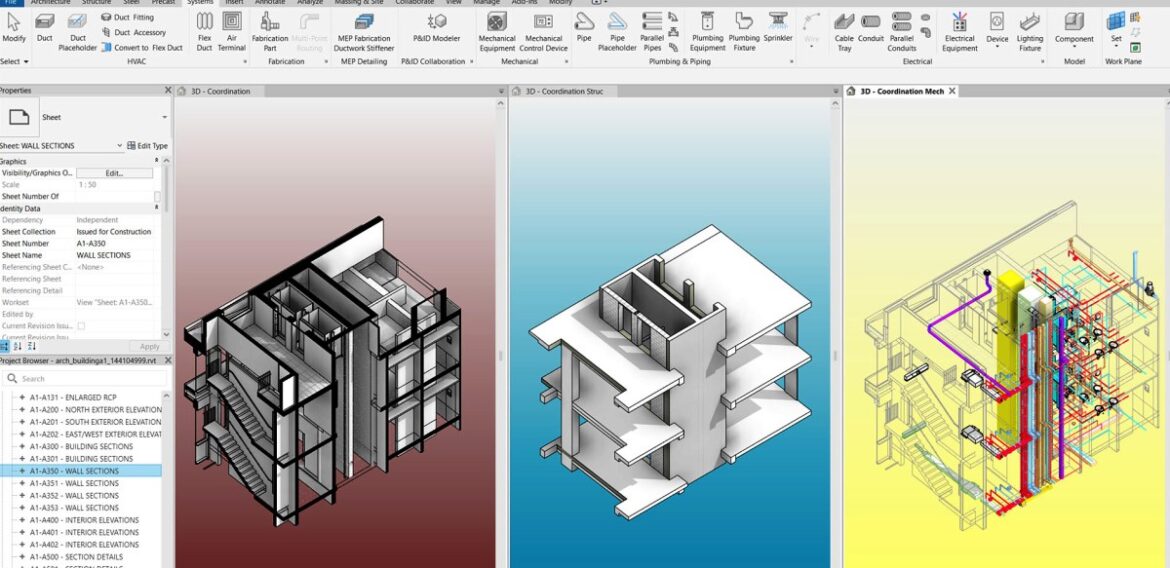Select the Parallel Conduits tool

pos(901,31)
